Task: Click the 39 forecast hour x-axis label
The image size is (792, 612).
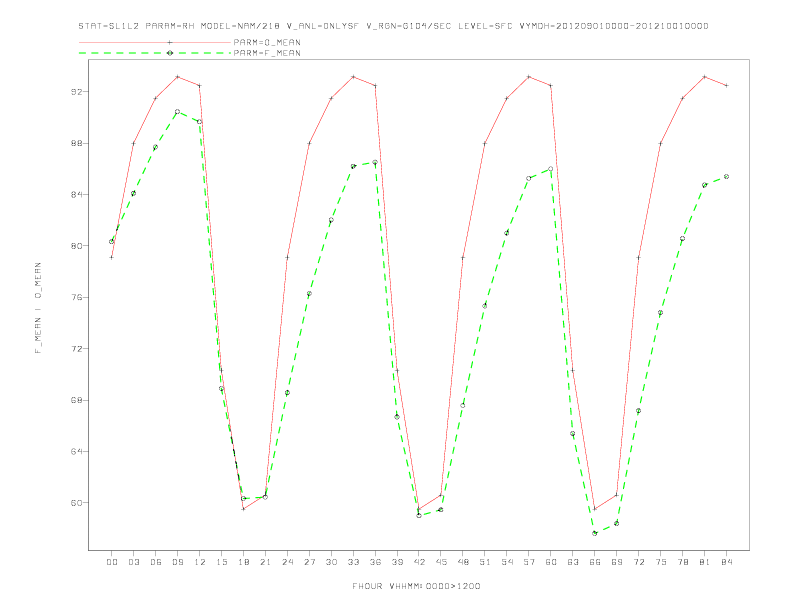Action: [x=397, y=562]
